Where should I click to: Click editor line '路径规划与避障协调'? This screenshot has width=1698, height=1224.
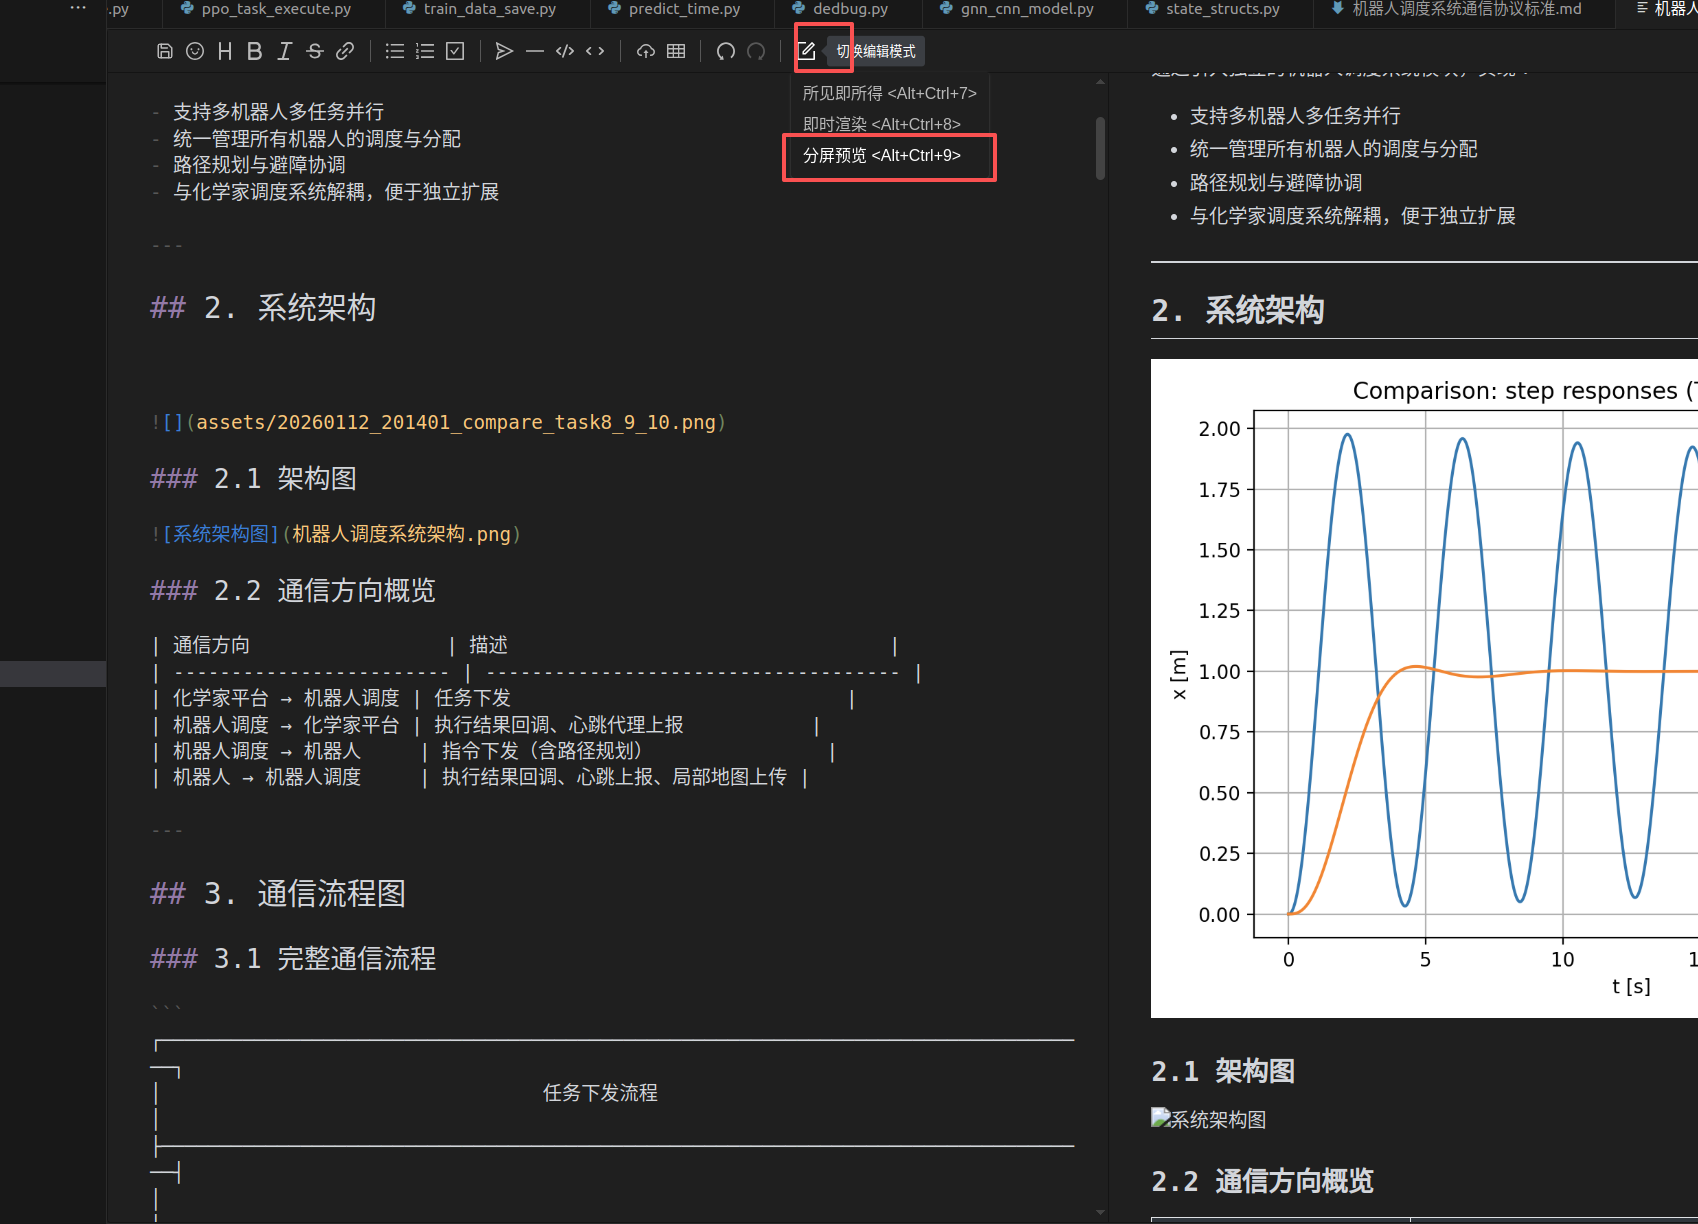(259, 165)
